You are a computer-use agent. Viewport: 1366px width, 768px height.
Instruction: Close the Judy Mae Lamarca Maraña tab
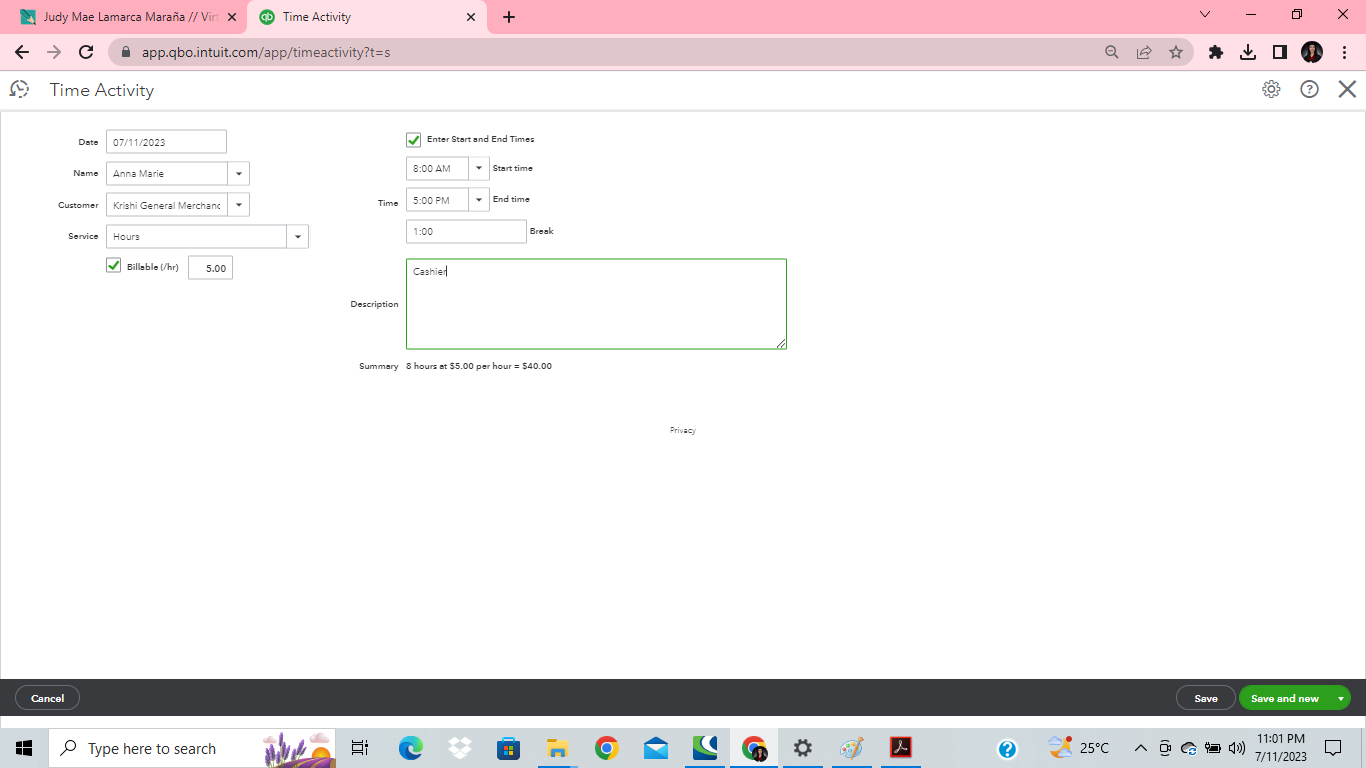231,17
